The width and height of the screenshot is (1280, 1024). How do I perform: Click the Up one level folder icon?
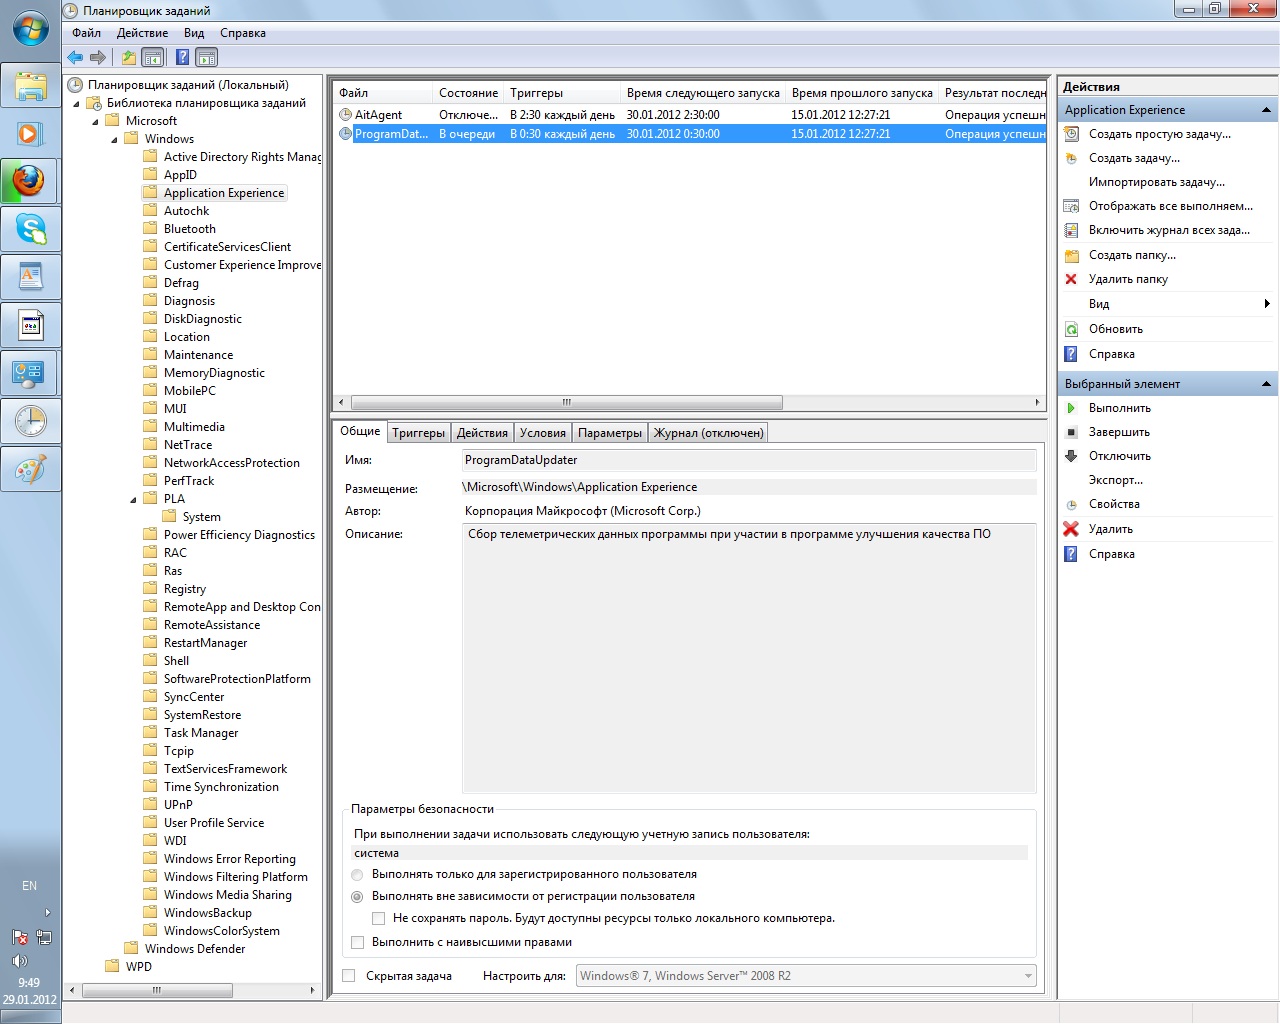click(x=128, y=58)
